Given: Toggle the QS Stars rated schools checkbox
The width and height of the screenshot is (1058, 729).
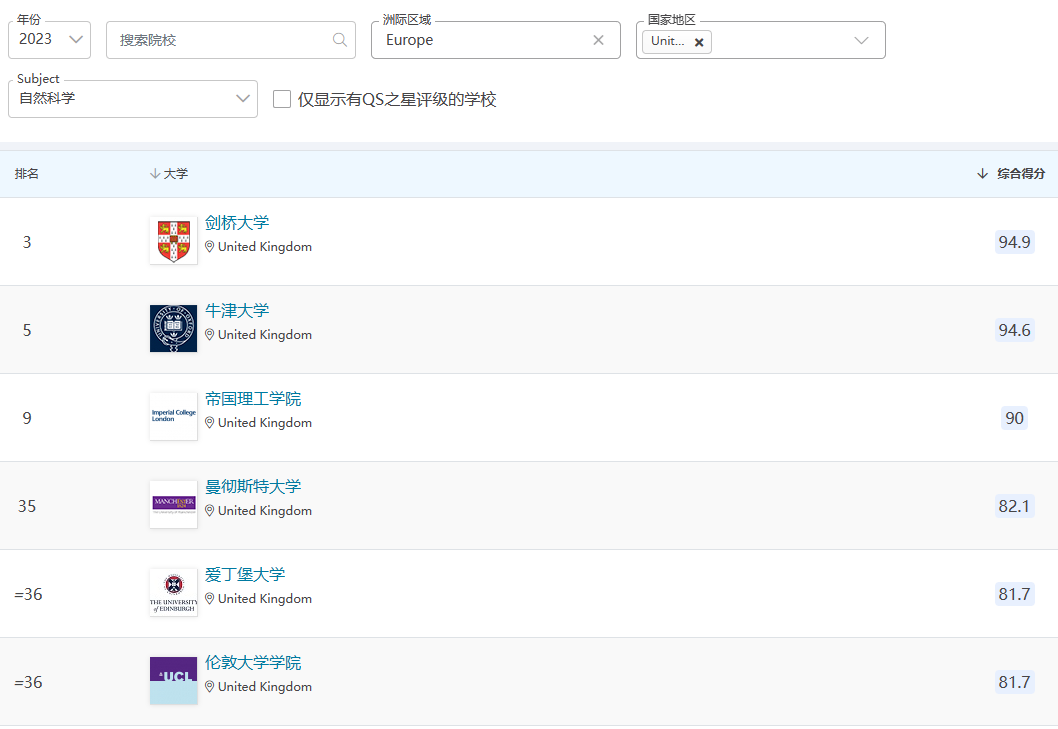Looking at the screenshot, I should point(282,99).
